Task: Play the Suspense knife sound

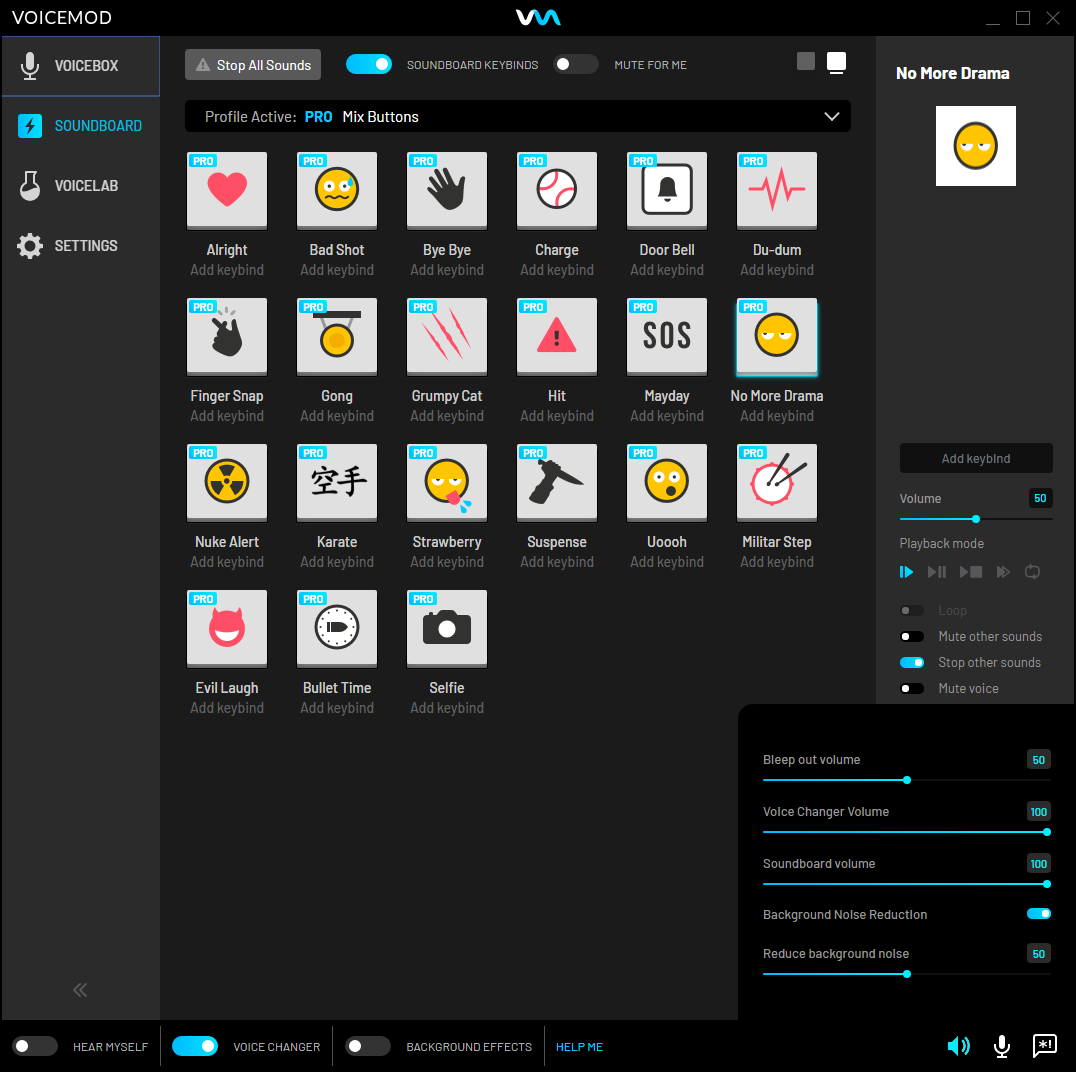Action: click(x=557, y=482)
